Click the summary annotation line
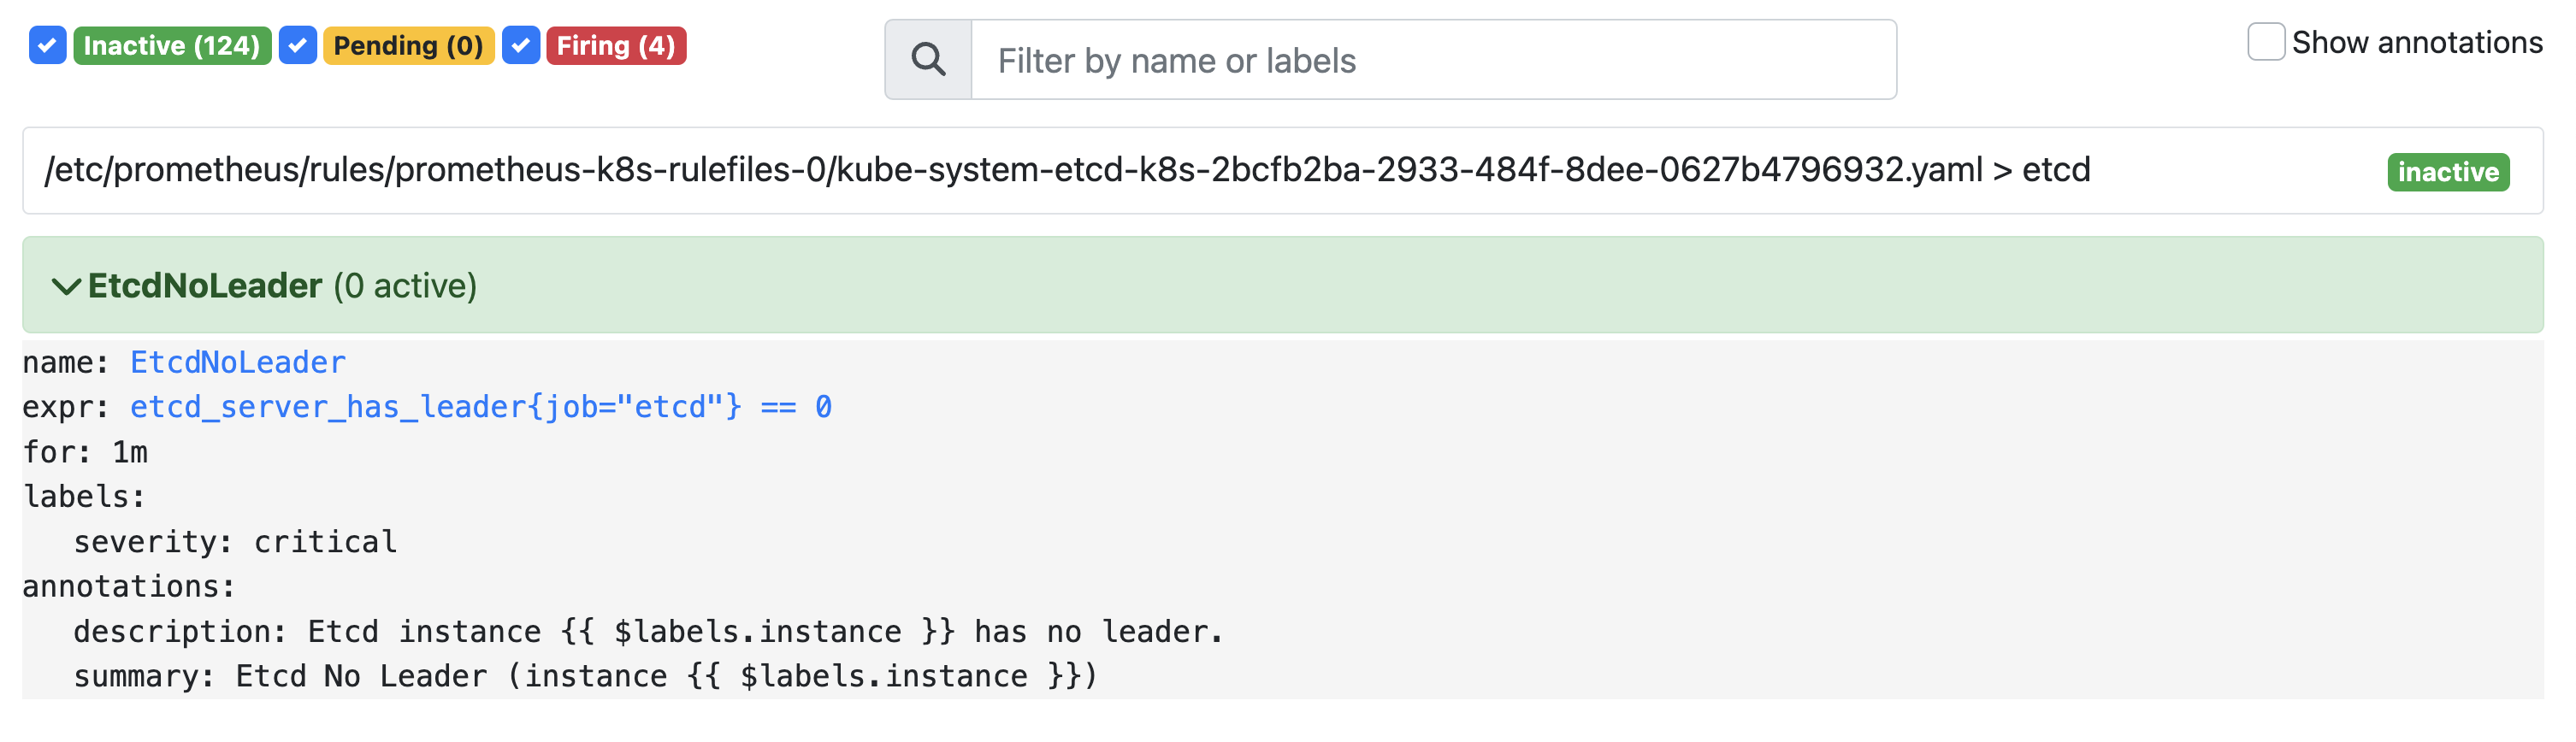The width and height of the screenshot is (2576, 742). (x=585, y=677)
